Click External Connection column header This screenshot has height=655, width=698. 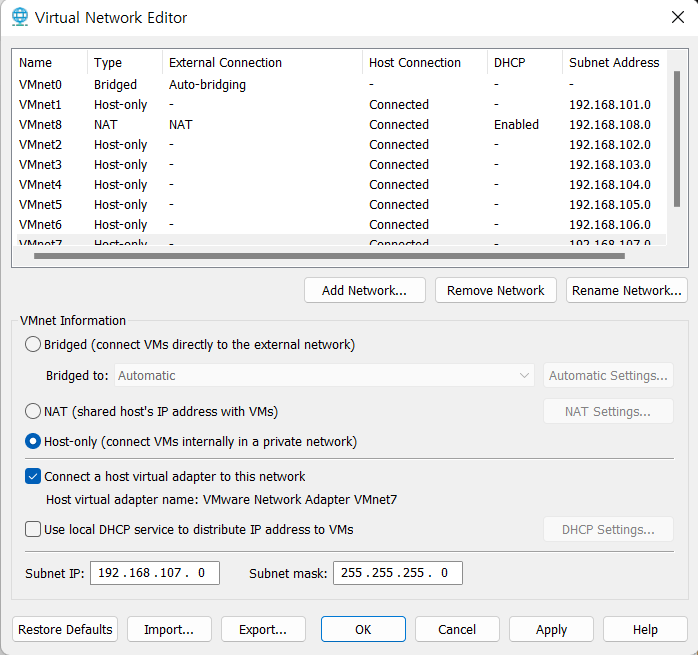pyautogui.click(x=263, y=62)
